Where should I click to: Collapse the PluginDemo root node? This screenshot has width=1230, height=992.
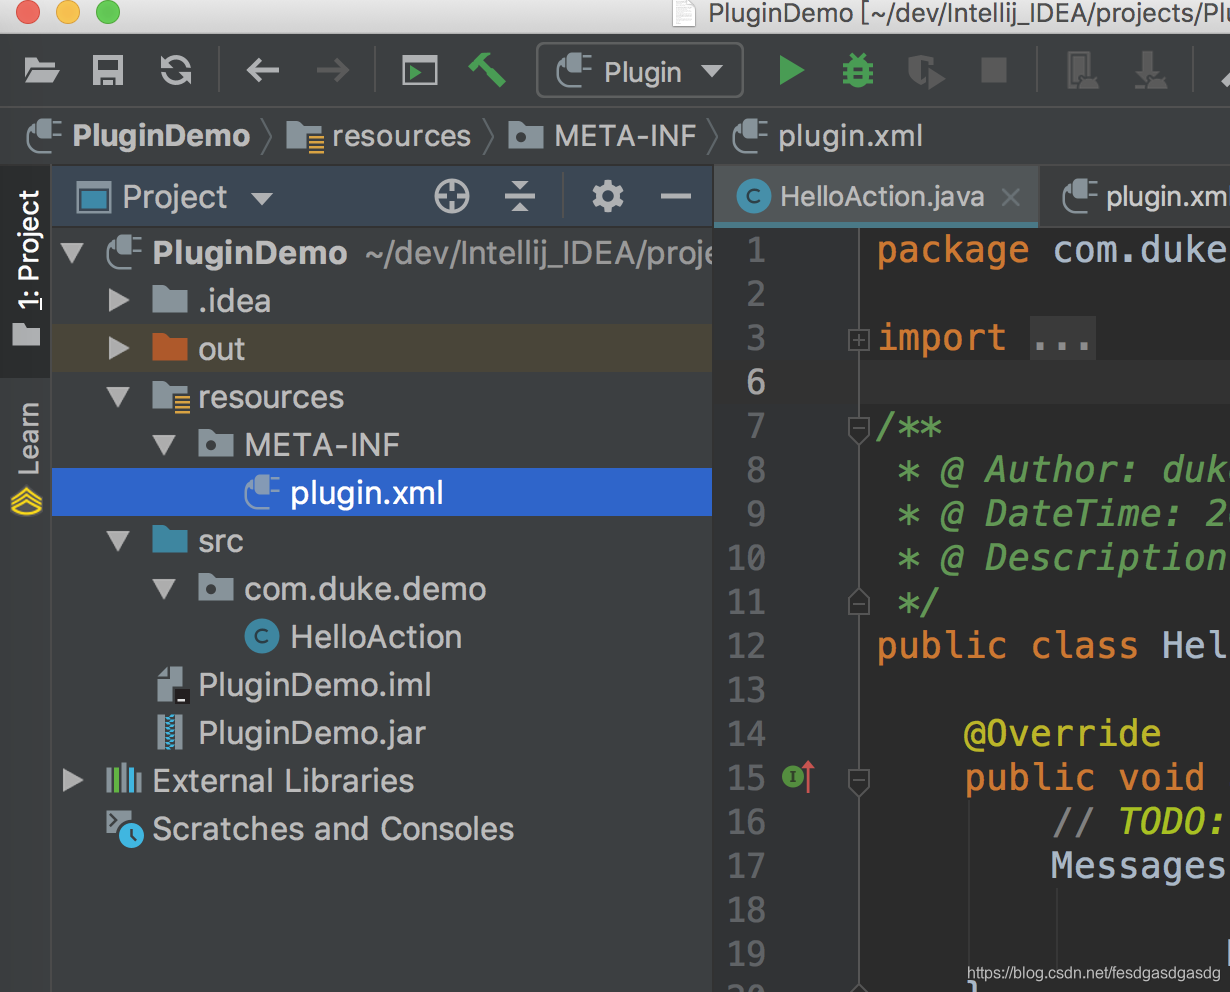(x=72, y=253)
